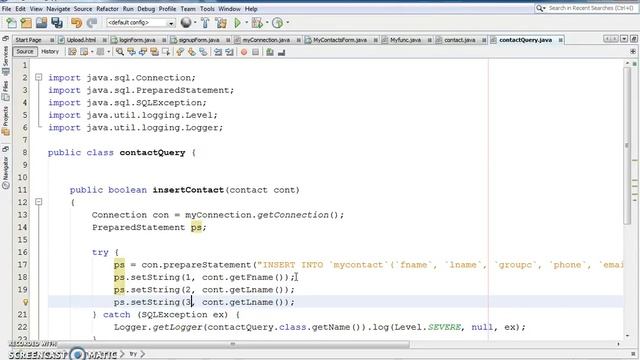
Task: Click the Profile Project clock icon
Action: [278, 23]
